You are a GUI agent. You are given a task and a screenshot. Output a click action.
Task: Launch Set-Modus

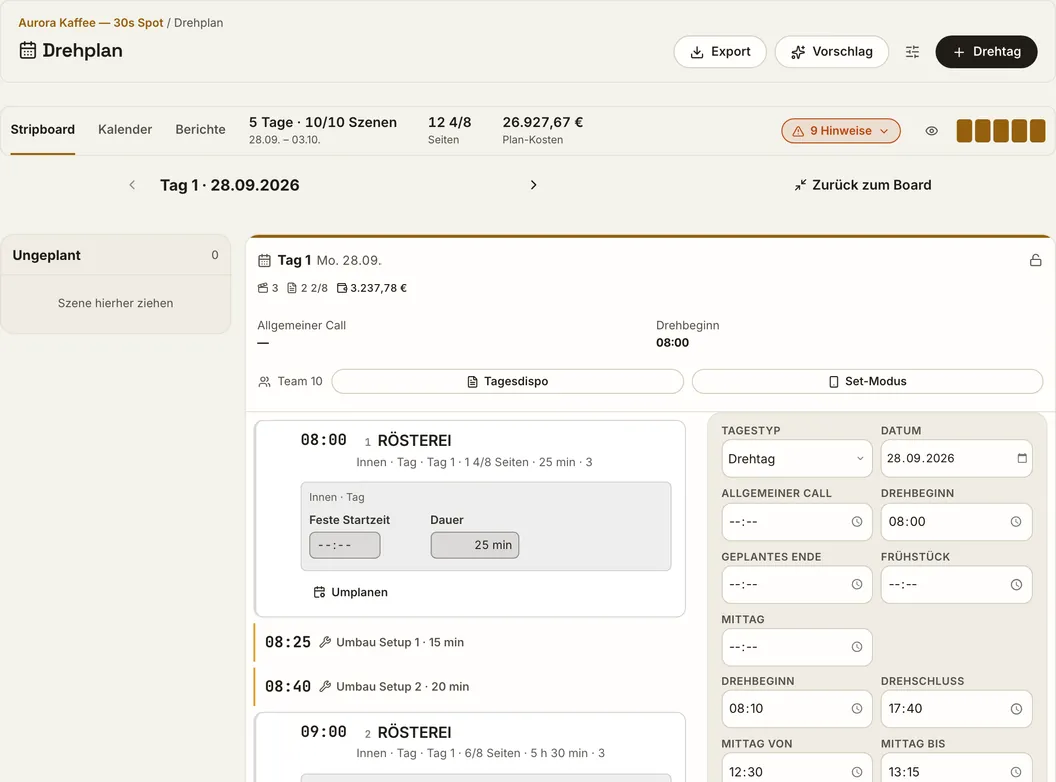867,381
